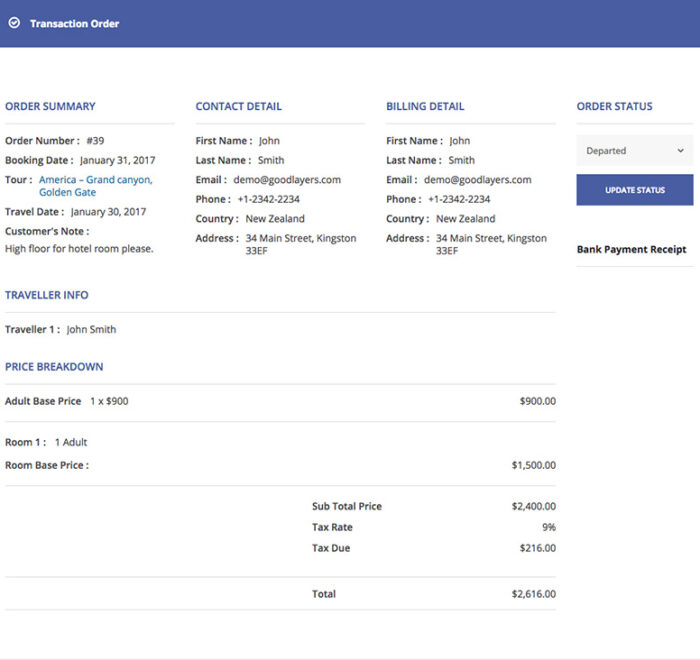Click the check circle icon in header
Screen dimensions: 700x660
tap(14, 23)
